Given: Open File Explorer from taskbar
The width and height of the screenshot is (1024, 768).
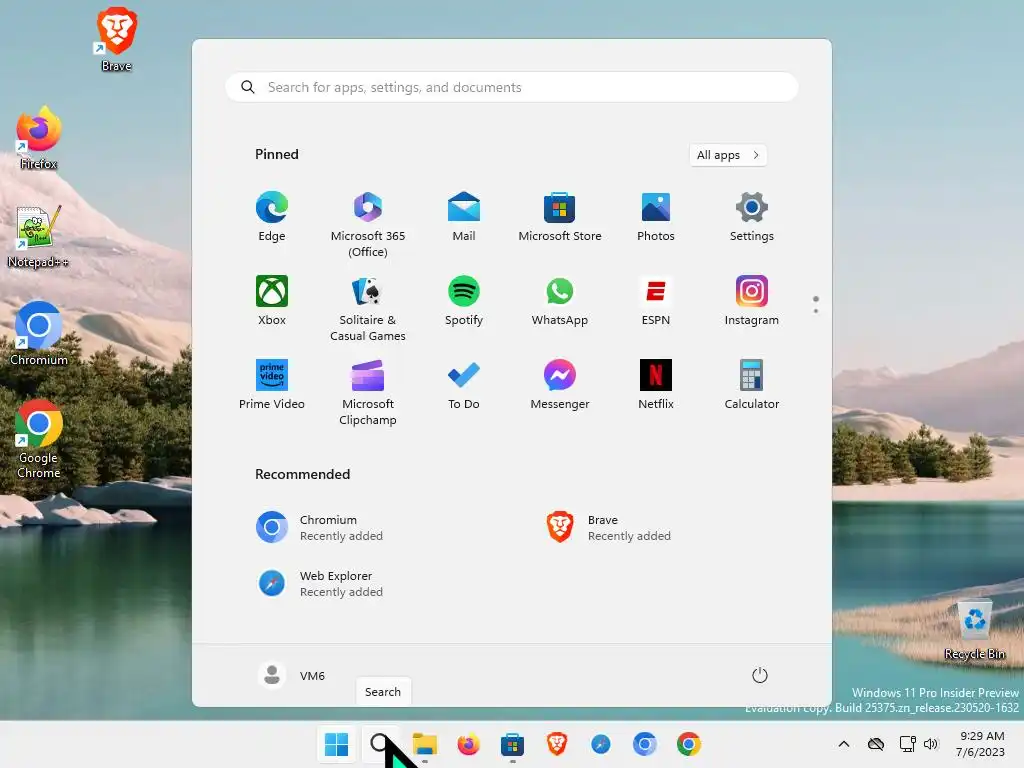Looking at the screenshot, I should click(x=424, y=744).
